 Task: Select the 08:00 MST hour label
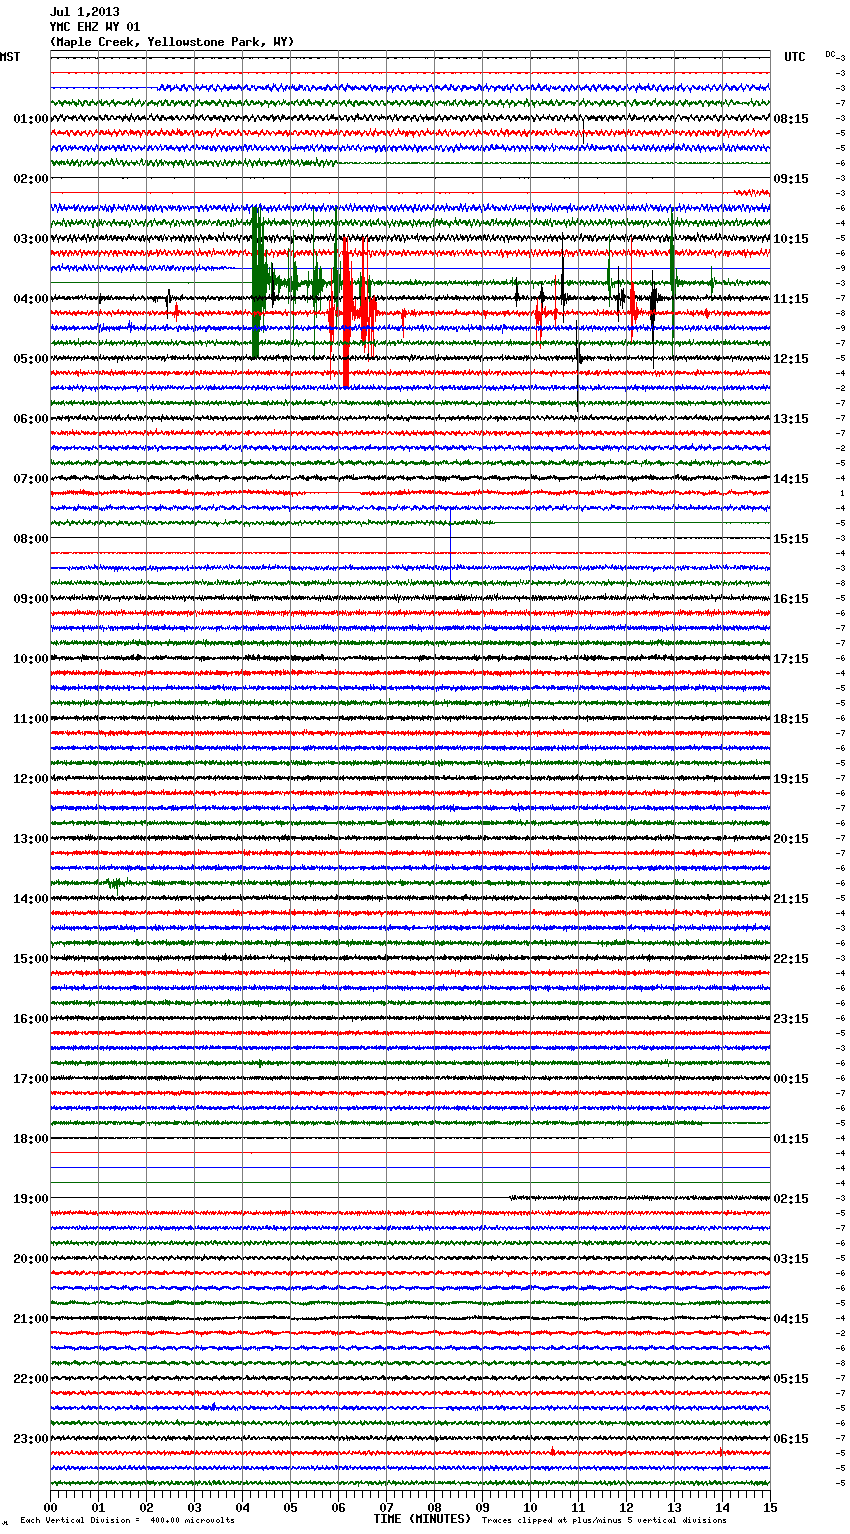pyautogui.click(x=31, y=539)
